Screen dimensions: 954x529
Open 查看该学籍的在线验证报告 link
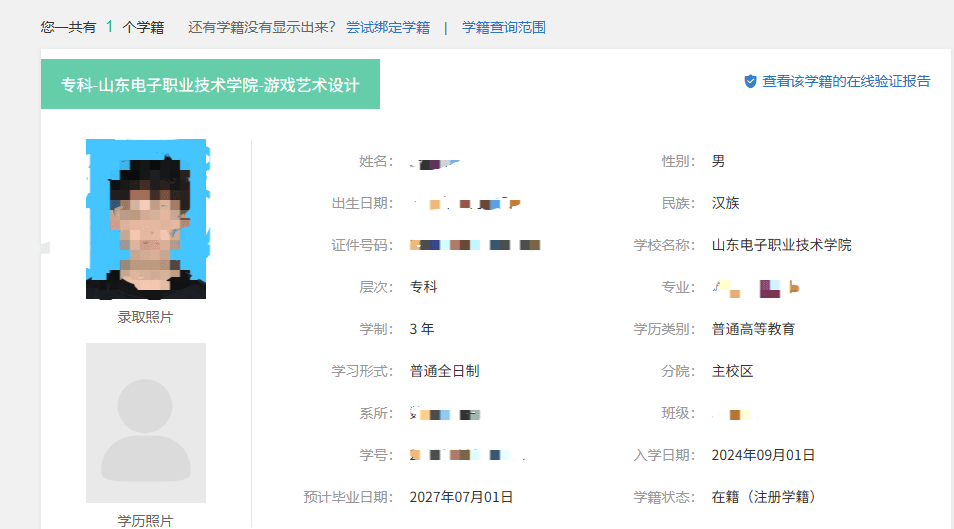point(846,82)
